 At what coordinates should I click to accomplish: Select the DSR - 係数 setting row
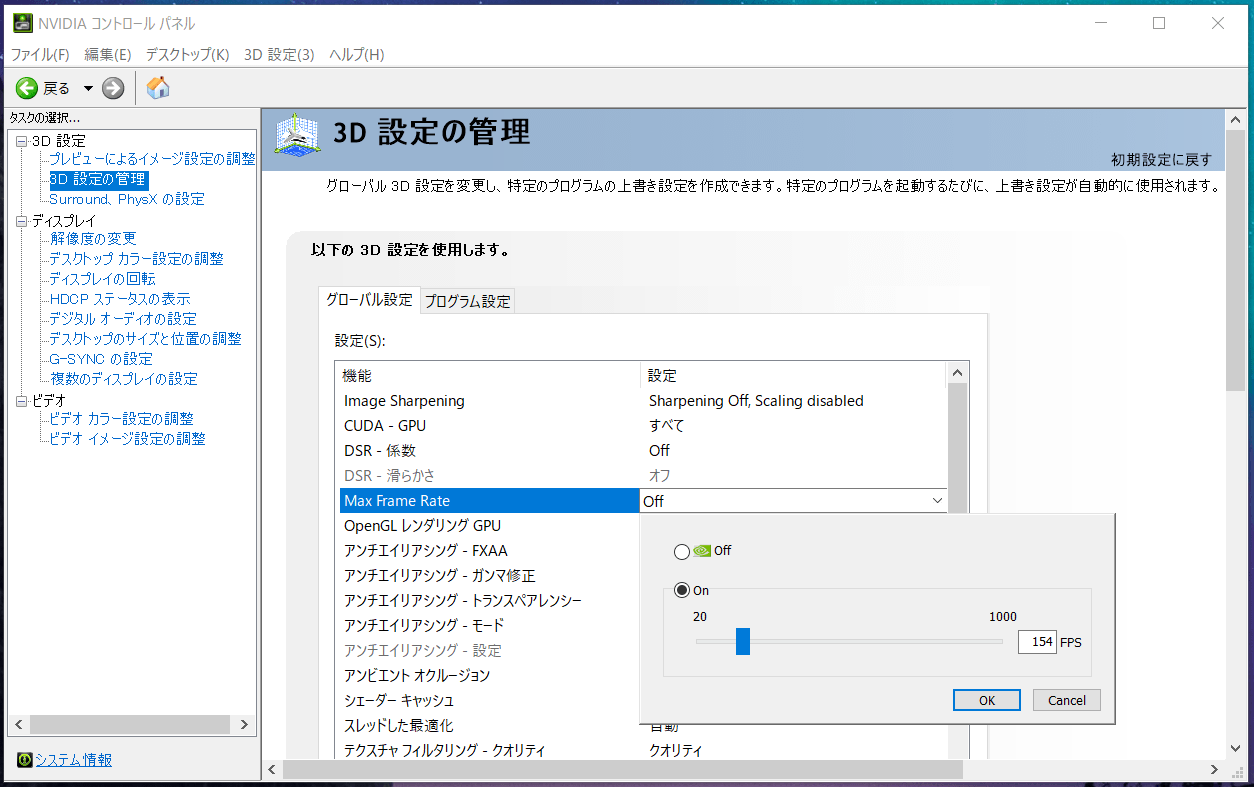(642, 451)
